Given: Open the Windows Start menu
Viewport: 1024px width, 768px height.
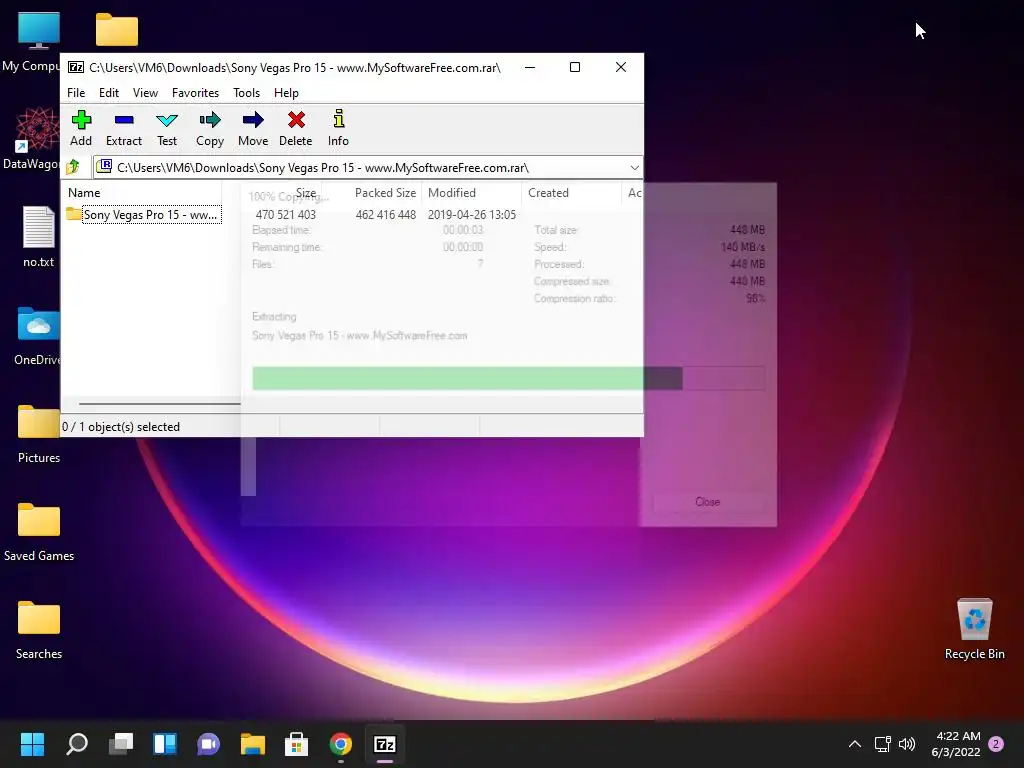Looking at the screenshot, I should point(32,744).
